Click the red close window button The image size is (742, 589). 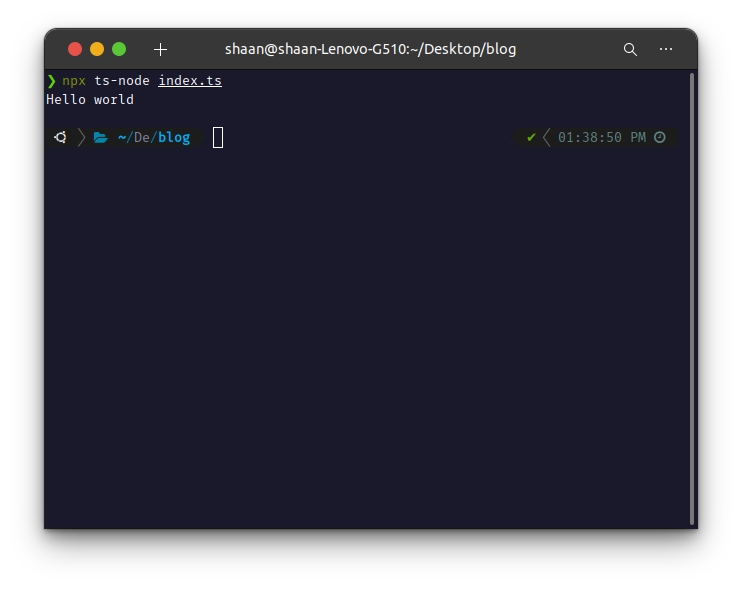coord(75,49)
